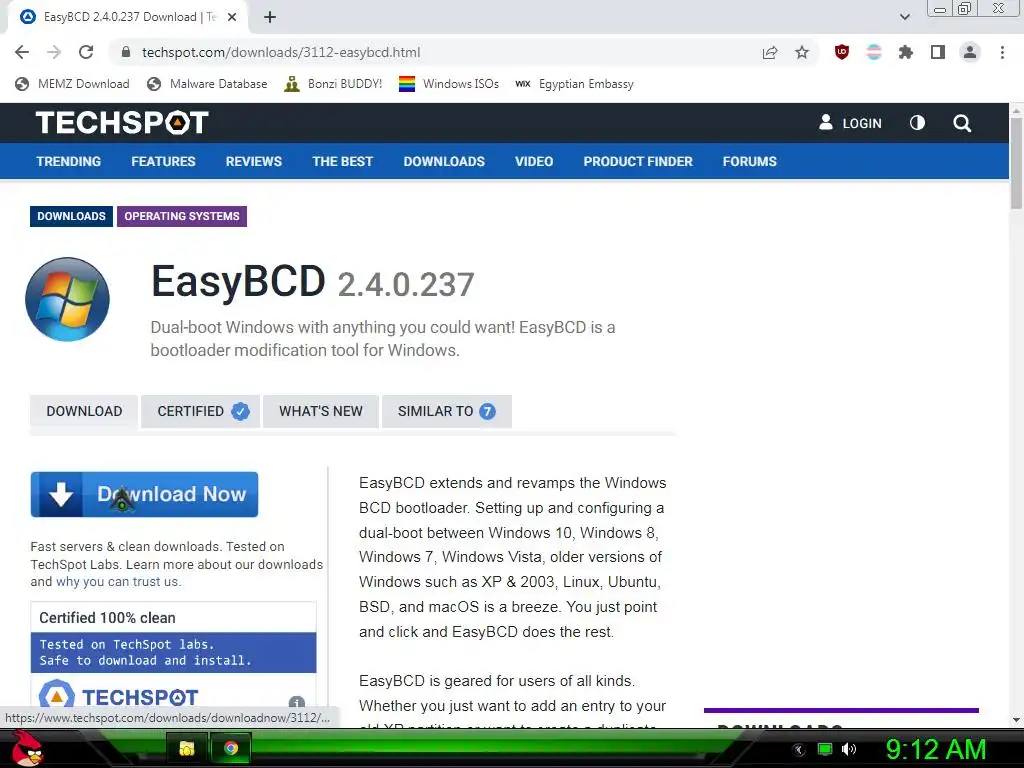
Task: Click the Certified 100% clean heading
Action: coord(107,618)
